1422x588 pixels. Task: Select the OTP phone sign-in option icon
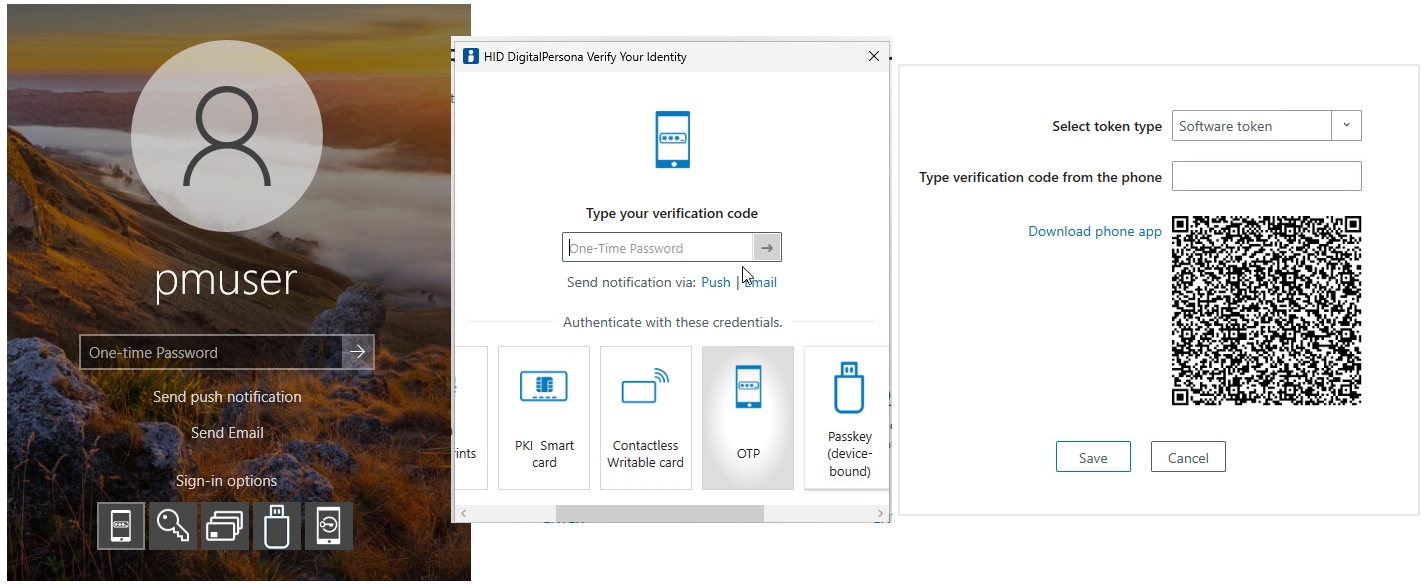click(x=121, y=526)
